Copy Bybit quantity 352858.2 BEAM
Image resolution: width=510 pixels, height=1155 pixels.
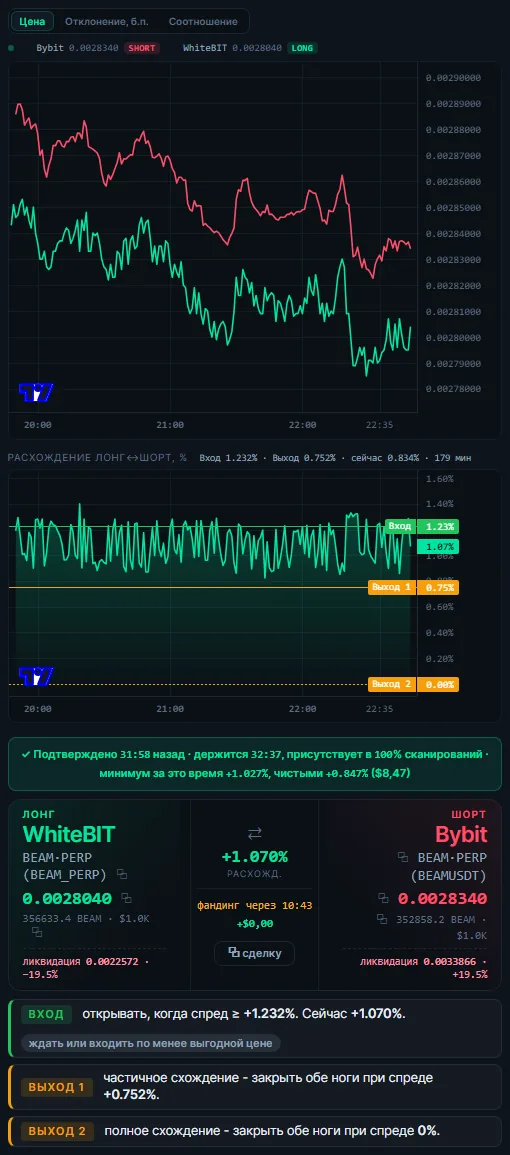[x=382, y=919]
